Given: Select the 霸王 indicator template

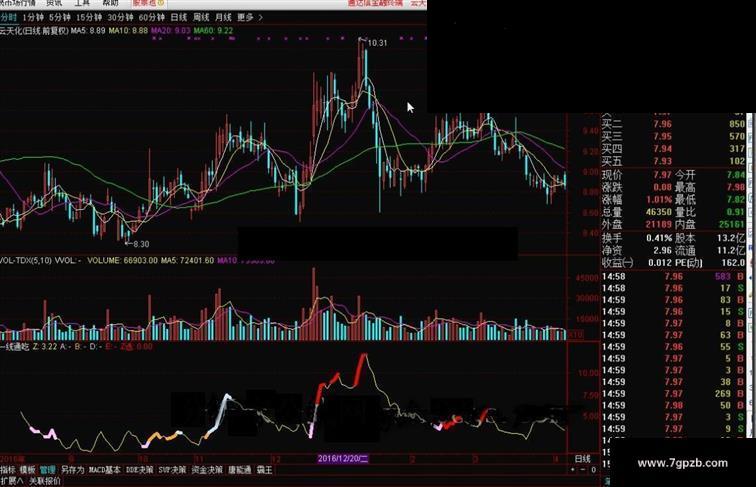Looking at the screenshot, I should [x=264, y=470].
